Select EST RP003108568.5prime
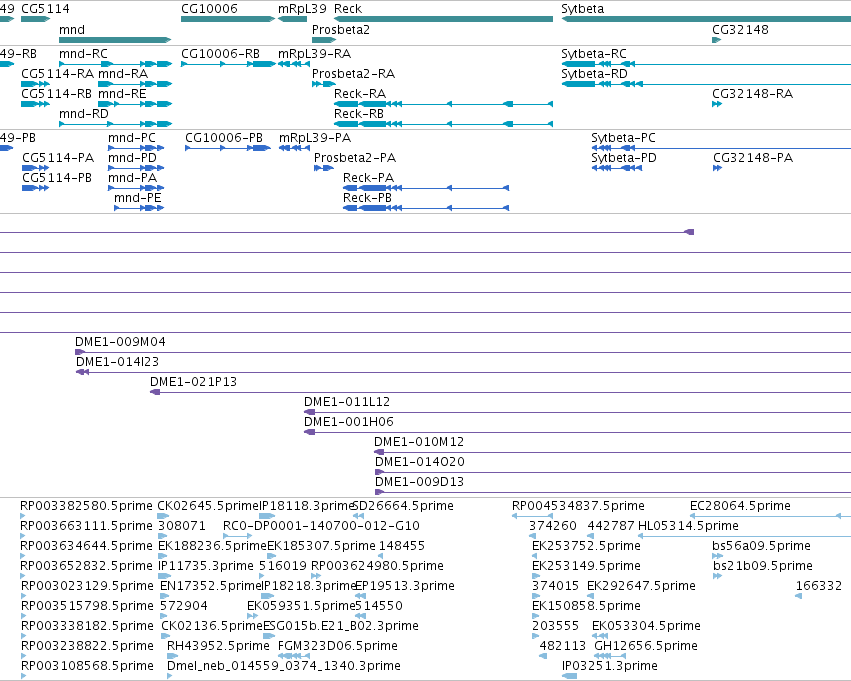This screenshot has height=681, width=851. click(x=87, y=666)
